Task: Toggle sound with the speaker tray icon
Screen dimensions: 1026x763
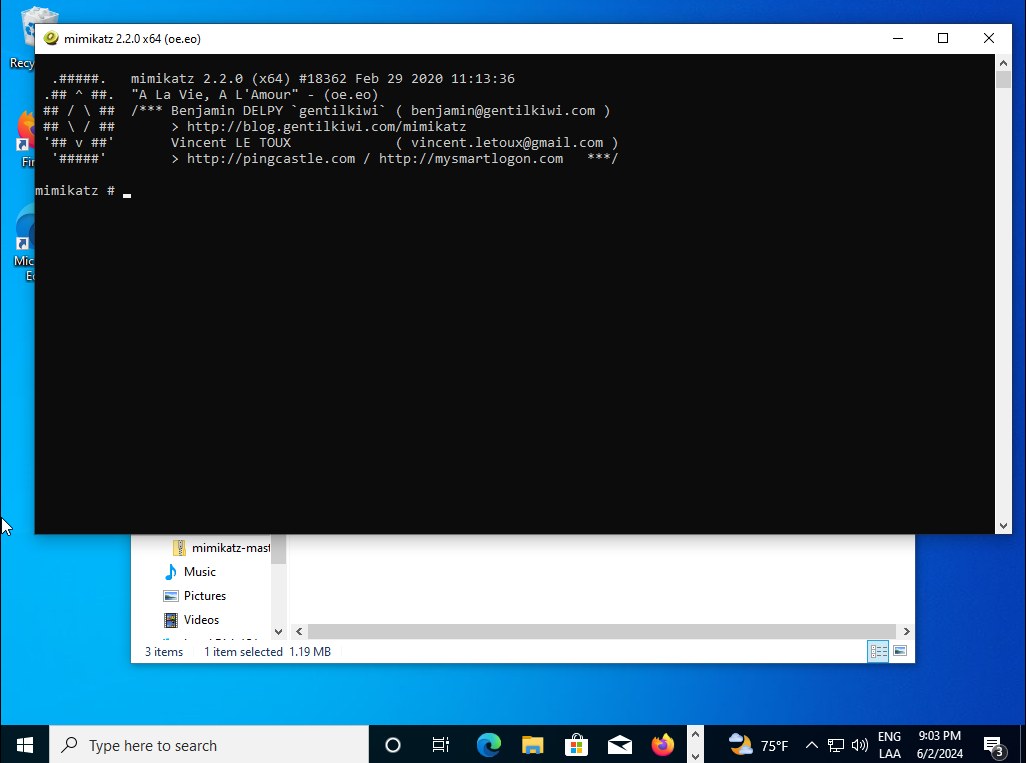Action: [x=860, y=744]
